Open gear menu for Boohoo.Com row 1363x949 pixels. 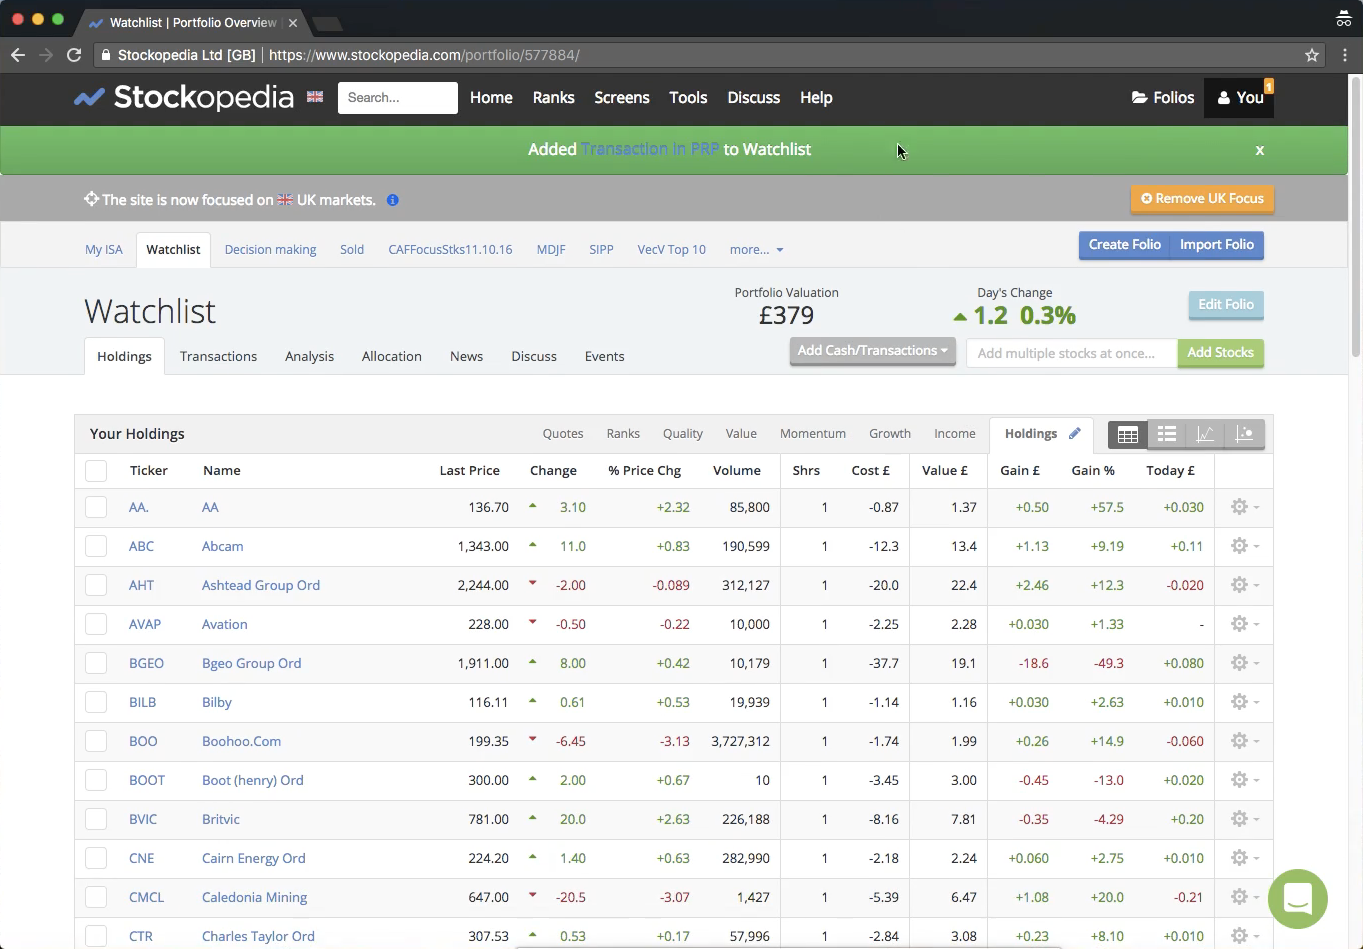click(1244, 741)
